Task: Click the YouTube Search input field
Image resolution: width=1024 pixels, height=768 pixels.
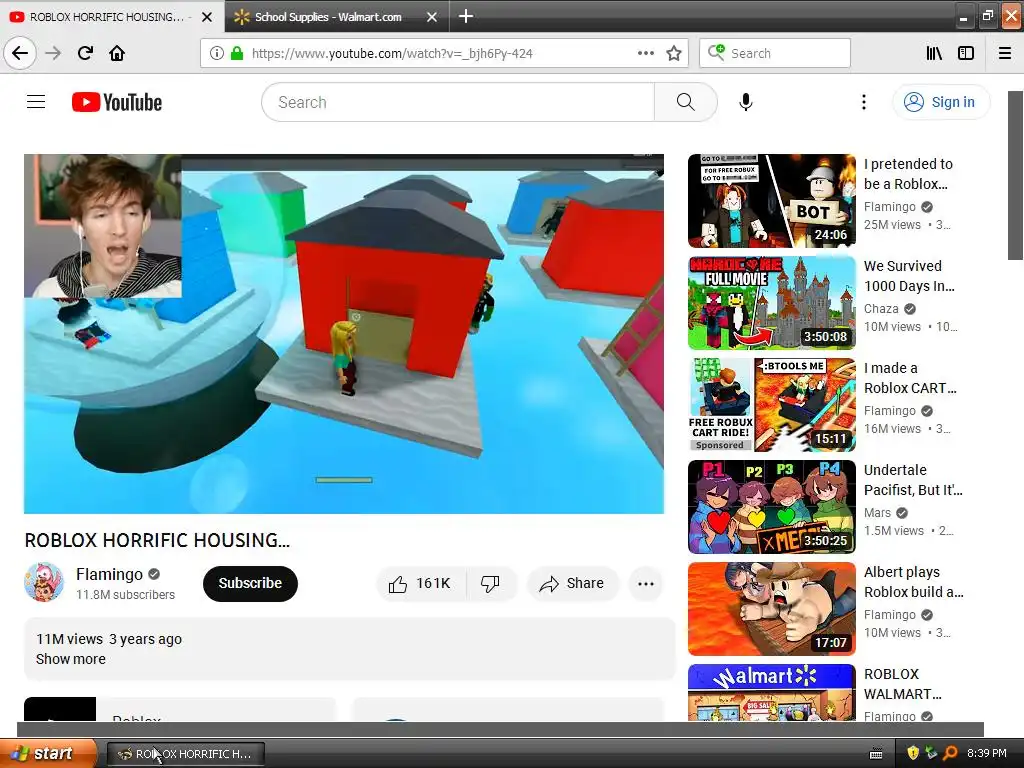Action: tap(458, 102)
